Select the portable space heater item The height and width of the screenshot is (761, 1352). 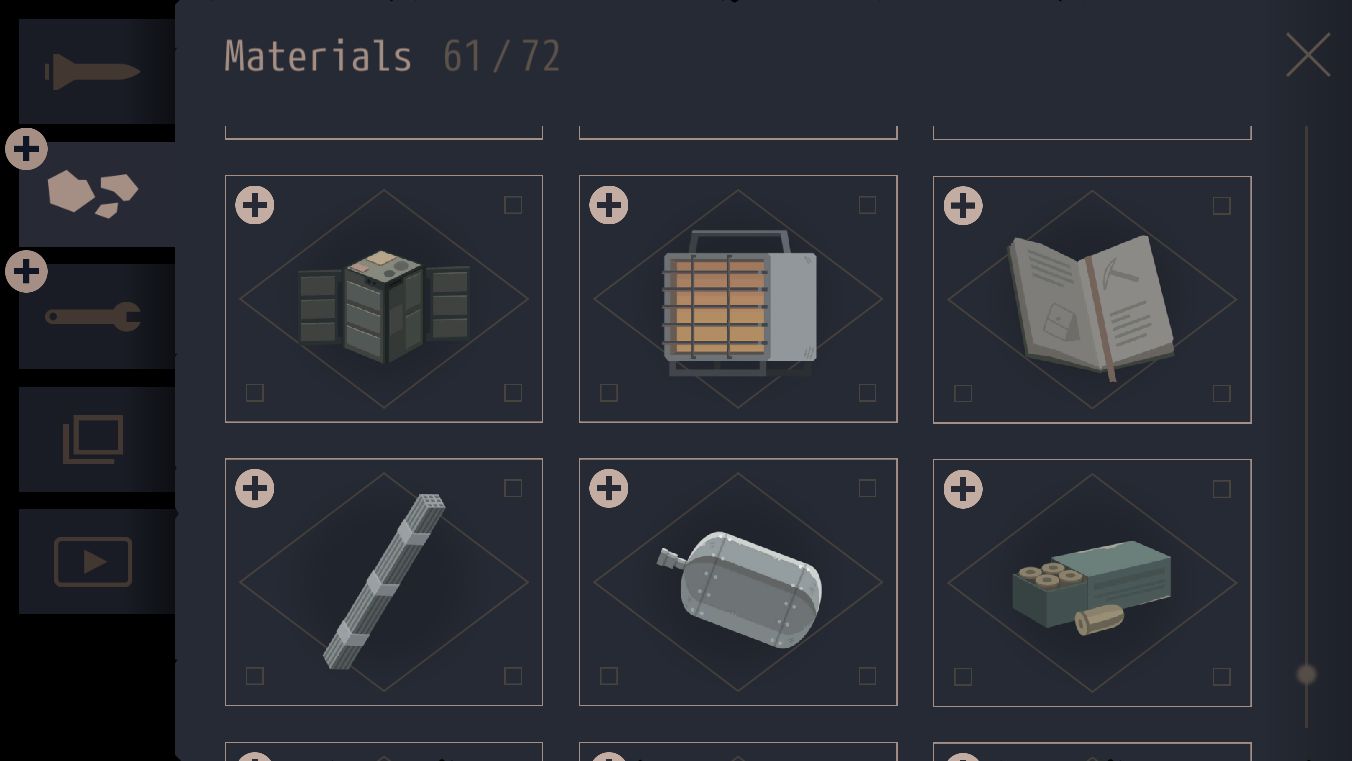click(738, 299)
